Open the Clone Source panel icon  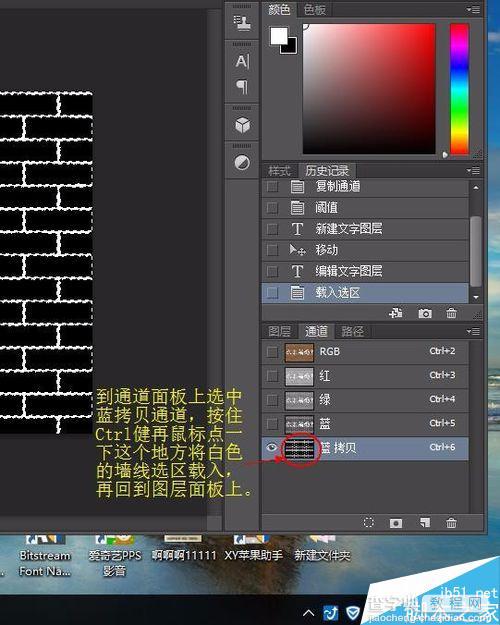[x=242, y=22]
